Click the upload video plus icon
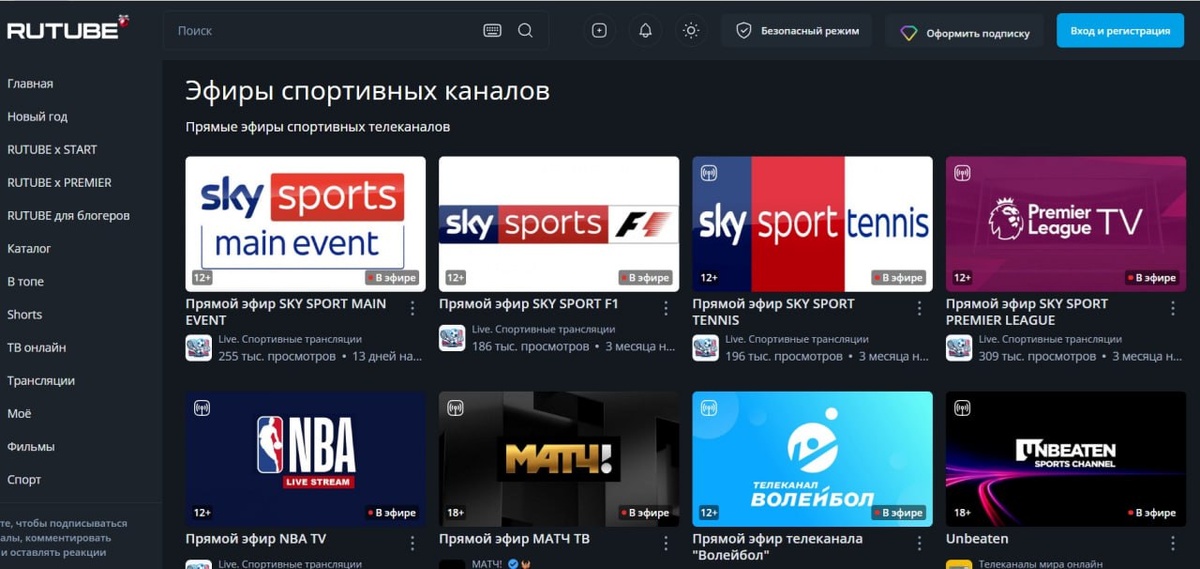 pyautogui.click(x=599, y=31)
